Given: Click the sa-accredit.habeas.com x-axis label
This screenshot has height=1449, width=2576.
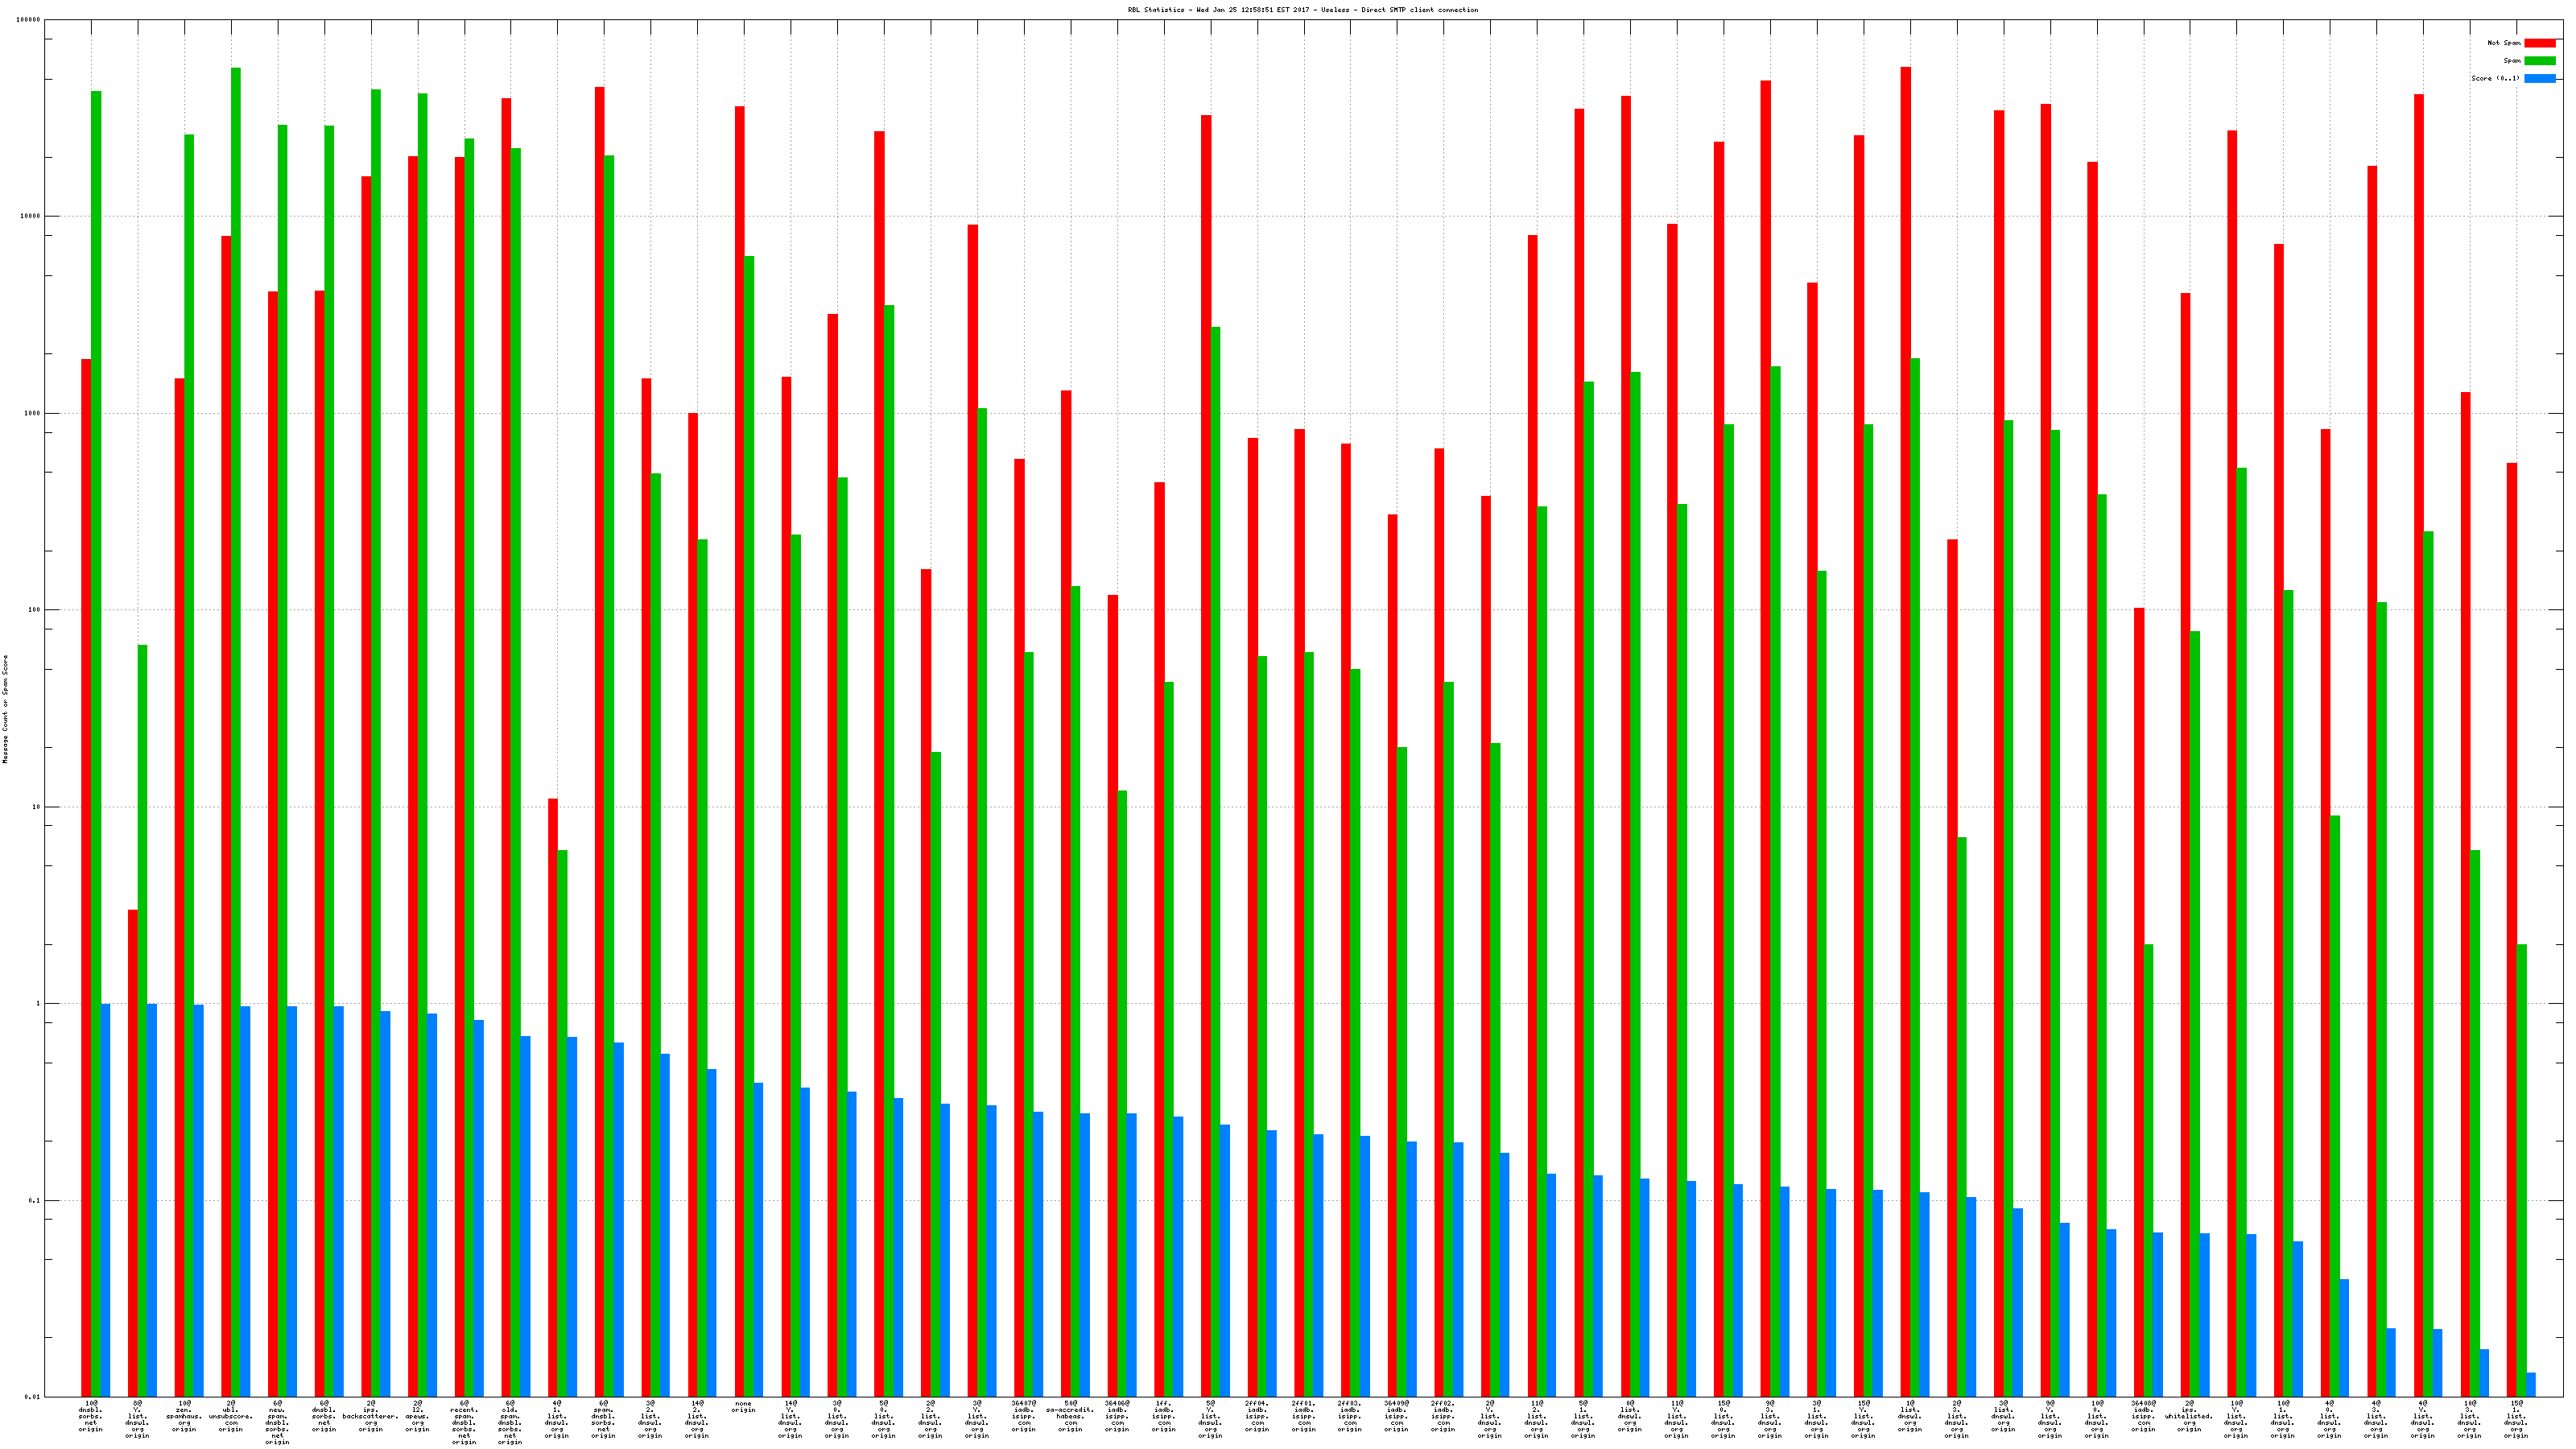Looking at the screenshot, I should [x=1070, y=1416].
